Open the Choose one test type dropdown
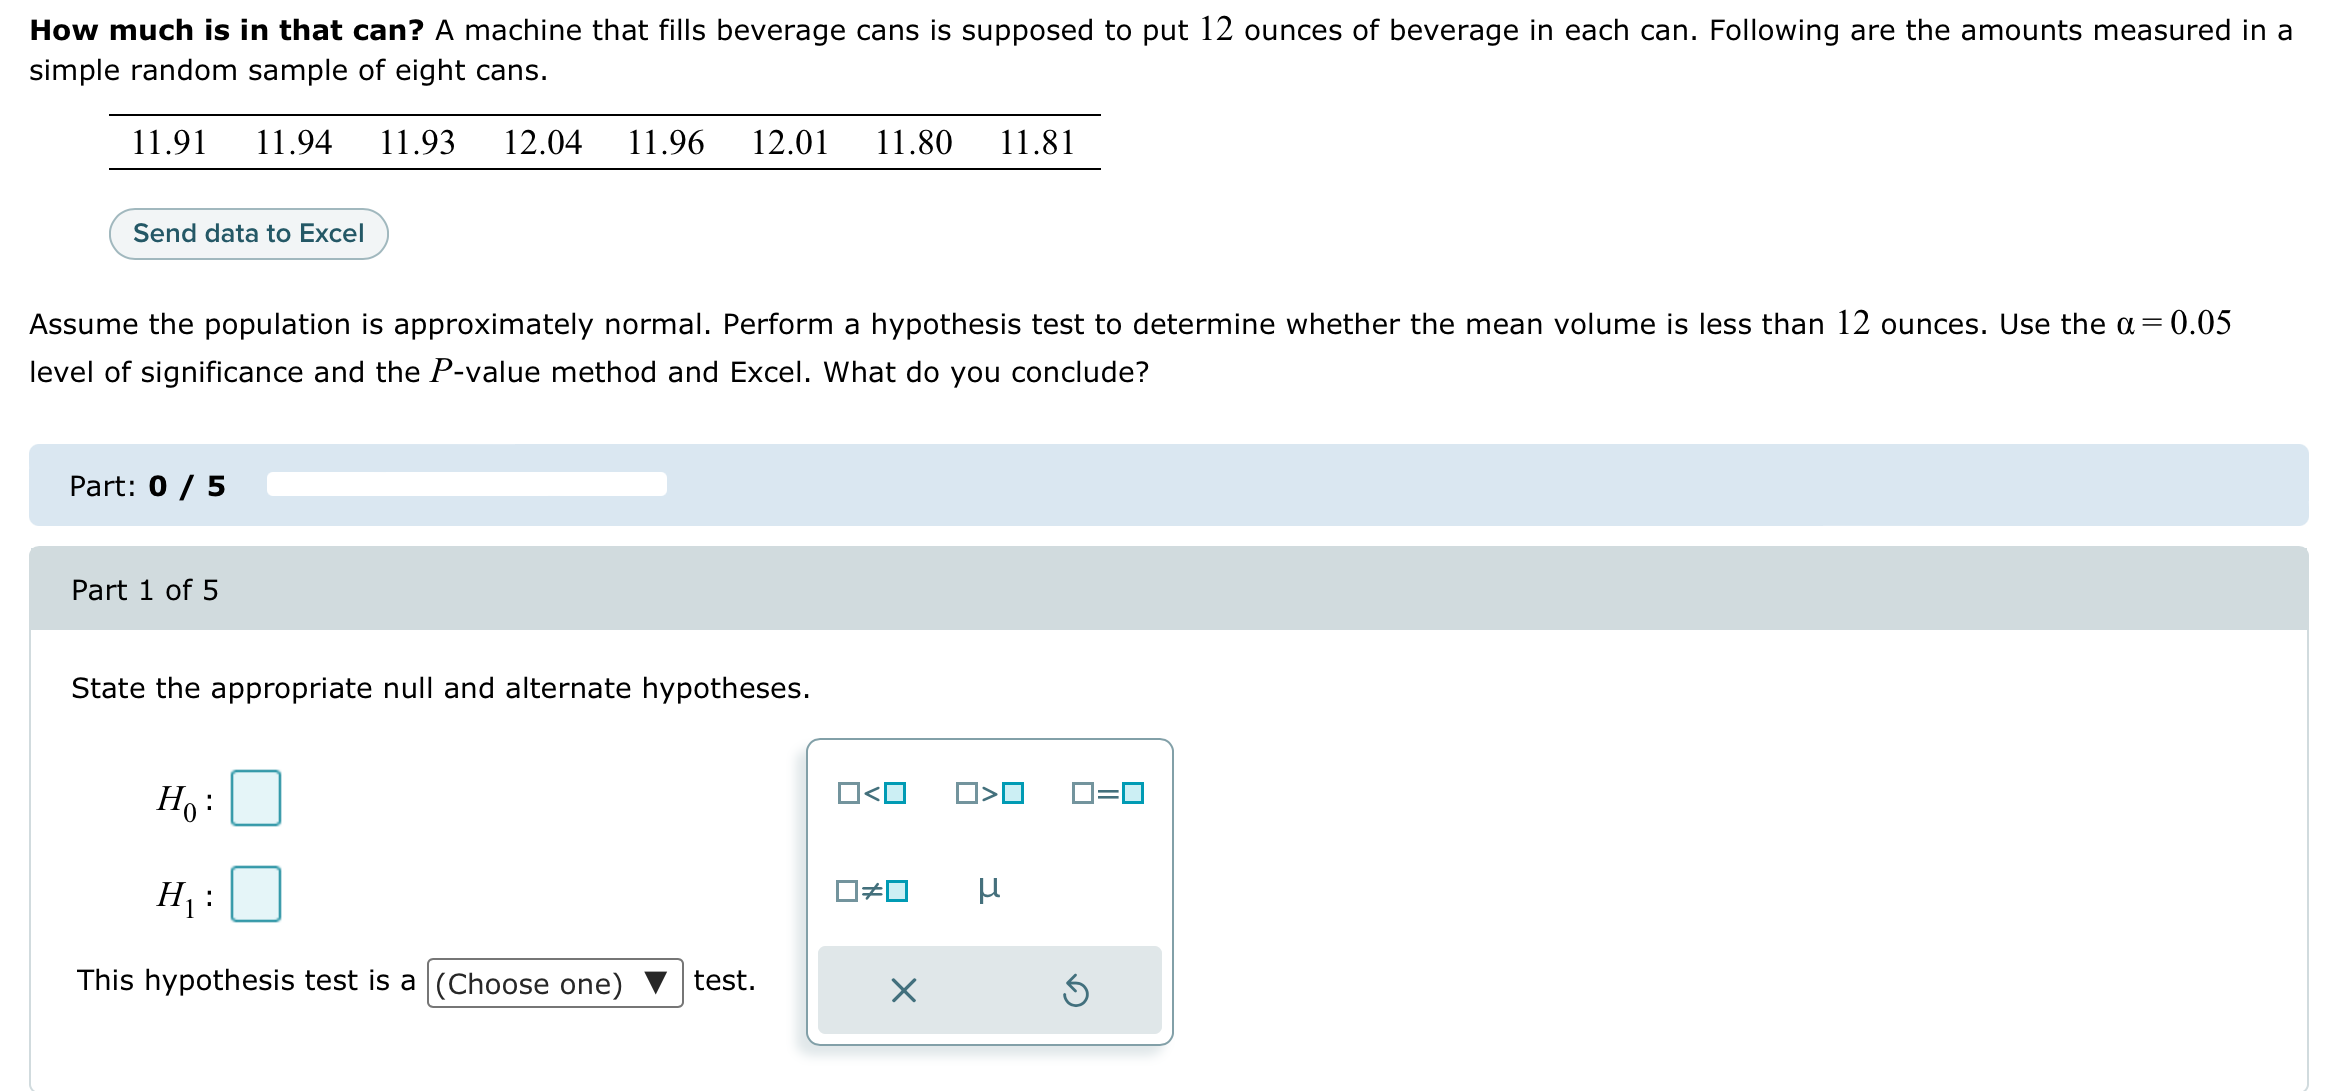 tap(553, 984)
